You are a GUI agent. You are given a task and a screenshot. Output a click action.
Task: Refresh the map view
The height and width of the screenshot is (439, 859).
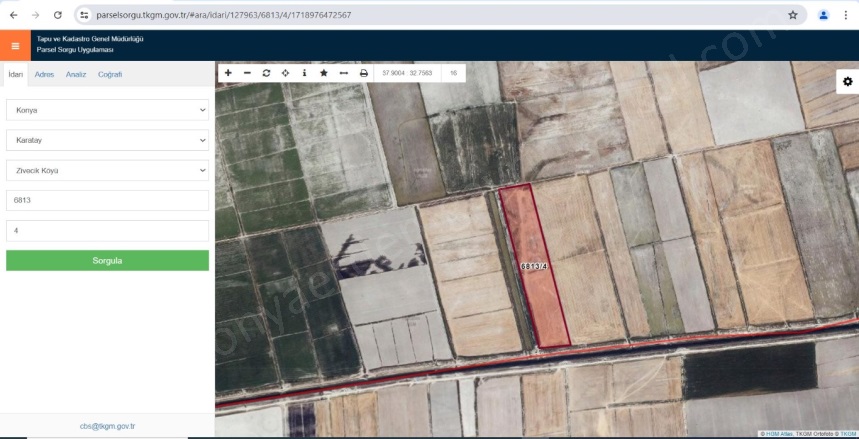[266, 73]
